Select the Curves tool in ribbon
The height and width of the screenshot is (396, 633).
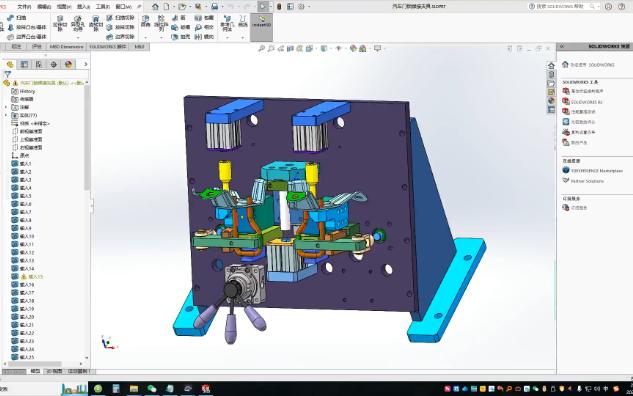point(243,21)
